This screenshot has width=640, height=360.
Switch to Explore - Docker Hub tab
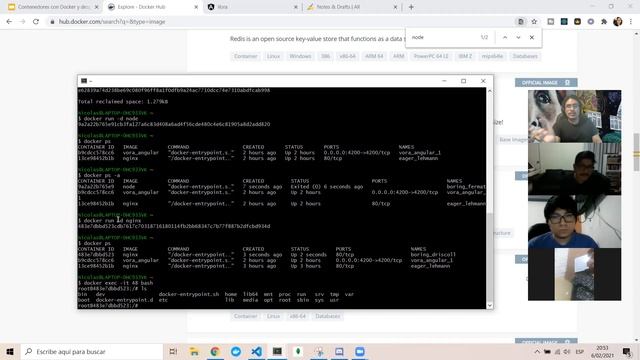152,7
